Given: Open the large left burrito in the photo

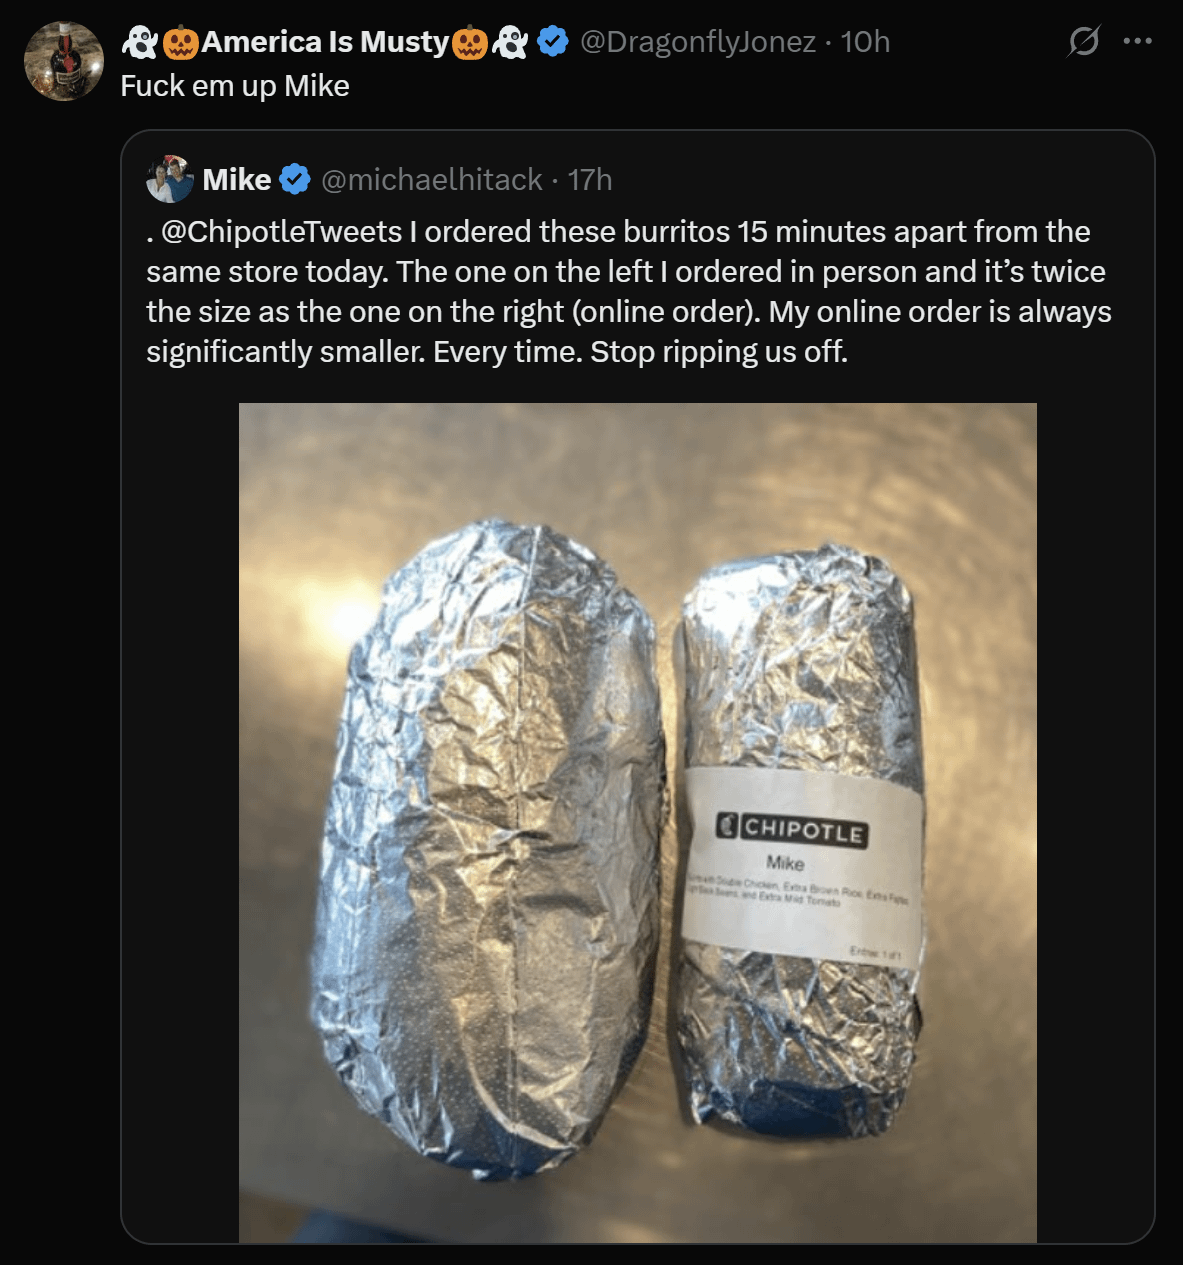Looking at the screenshot, I should point(490,850).
